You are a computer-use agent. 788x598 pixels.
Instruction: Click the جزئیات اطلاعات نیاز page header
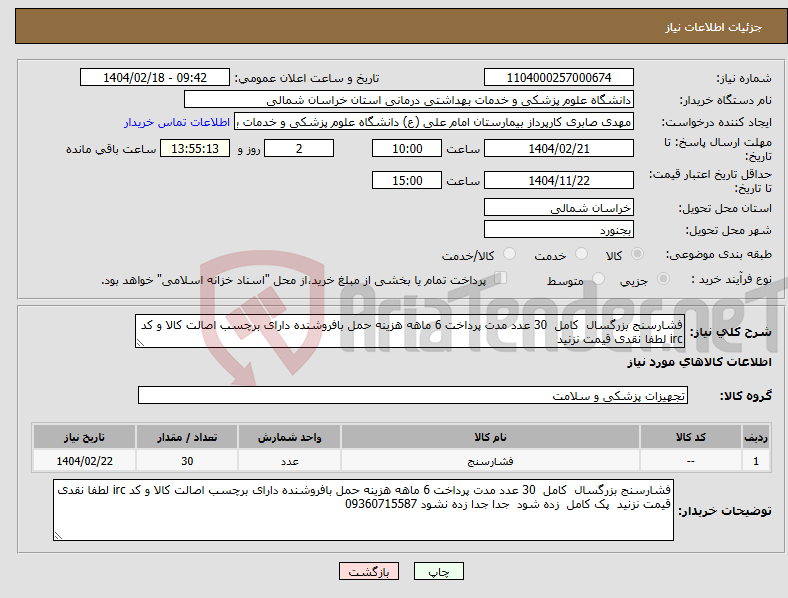pyautogui.click(x=714, y=27)
